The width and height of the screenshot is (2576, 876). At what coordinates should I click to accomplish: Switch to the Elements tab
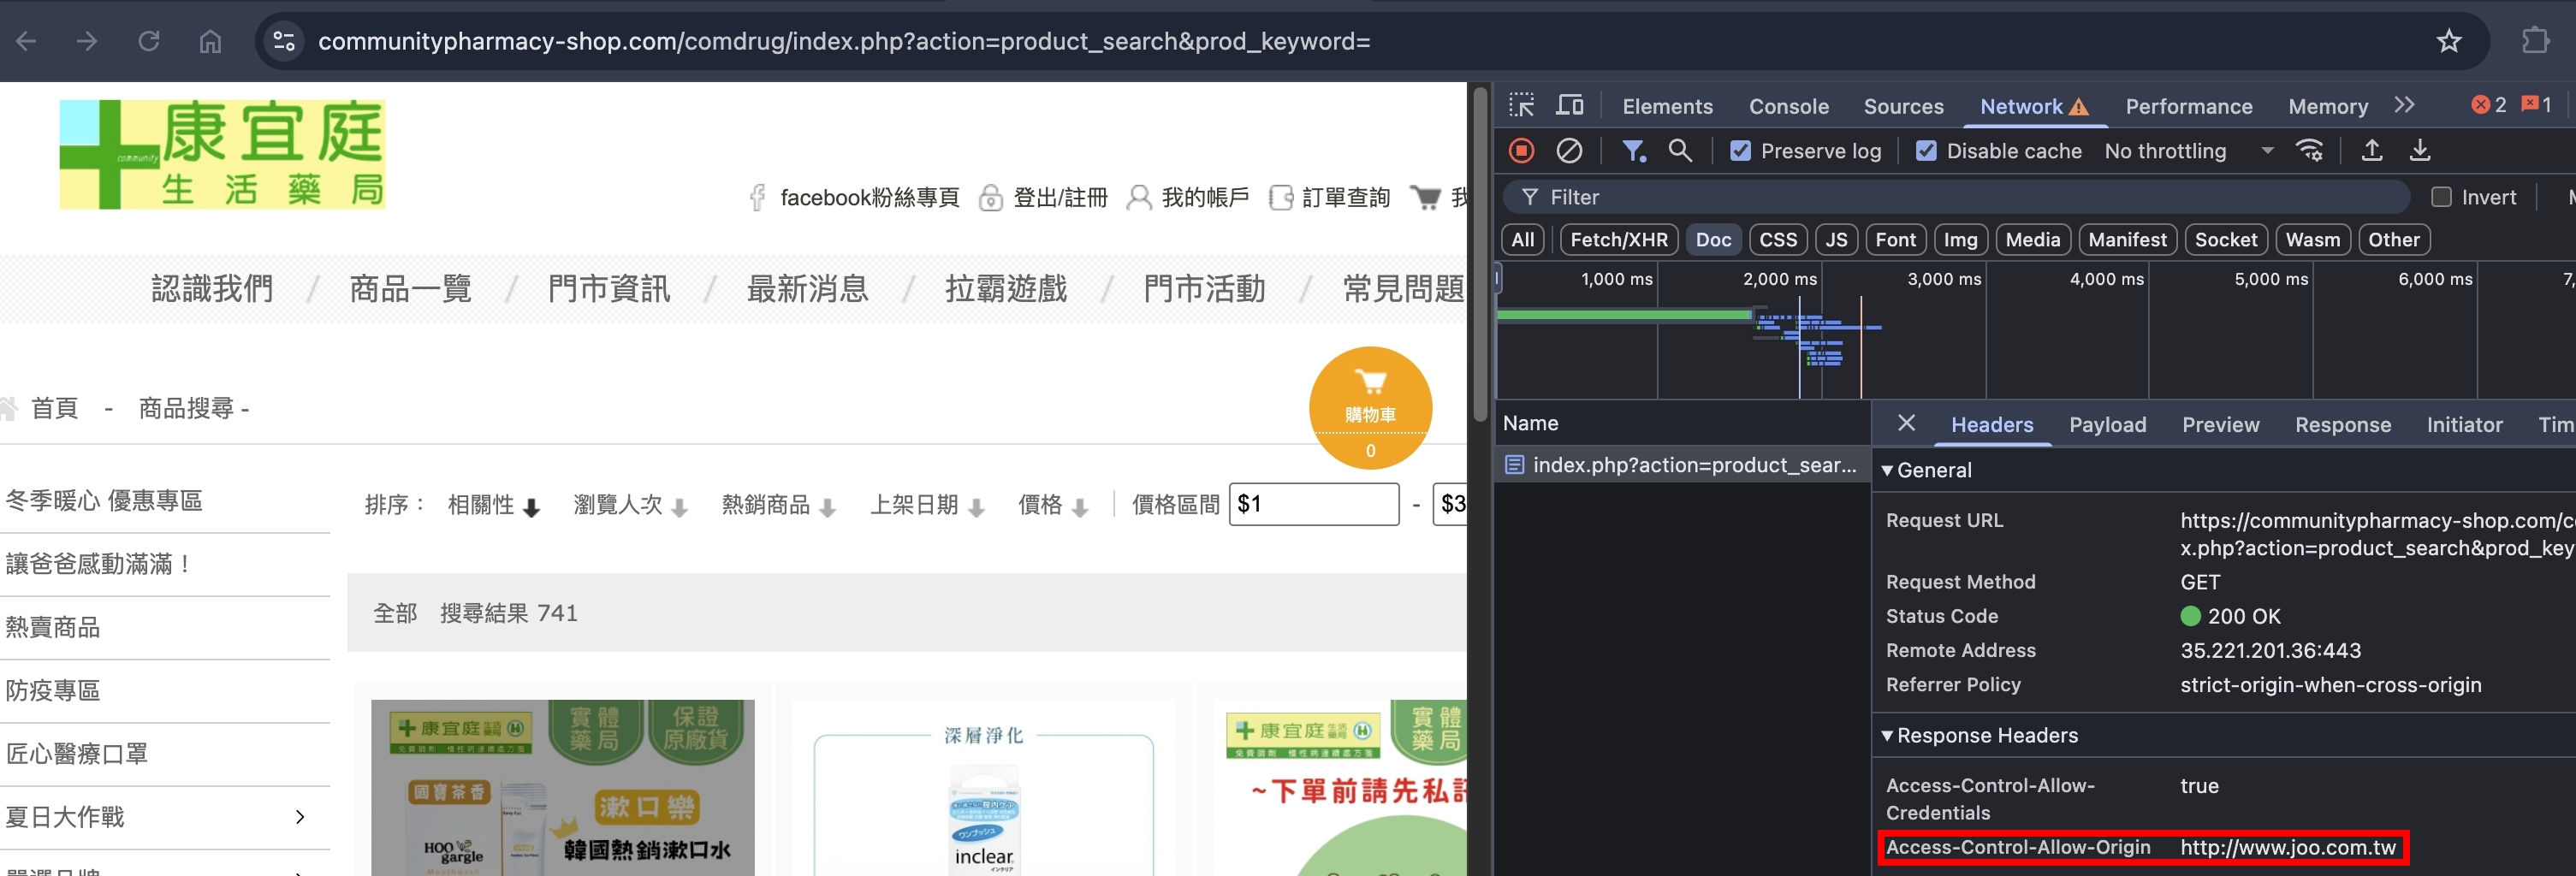pyautogui.click(x=1667, y=106)
